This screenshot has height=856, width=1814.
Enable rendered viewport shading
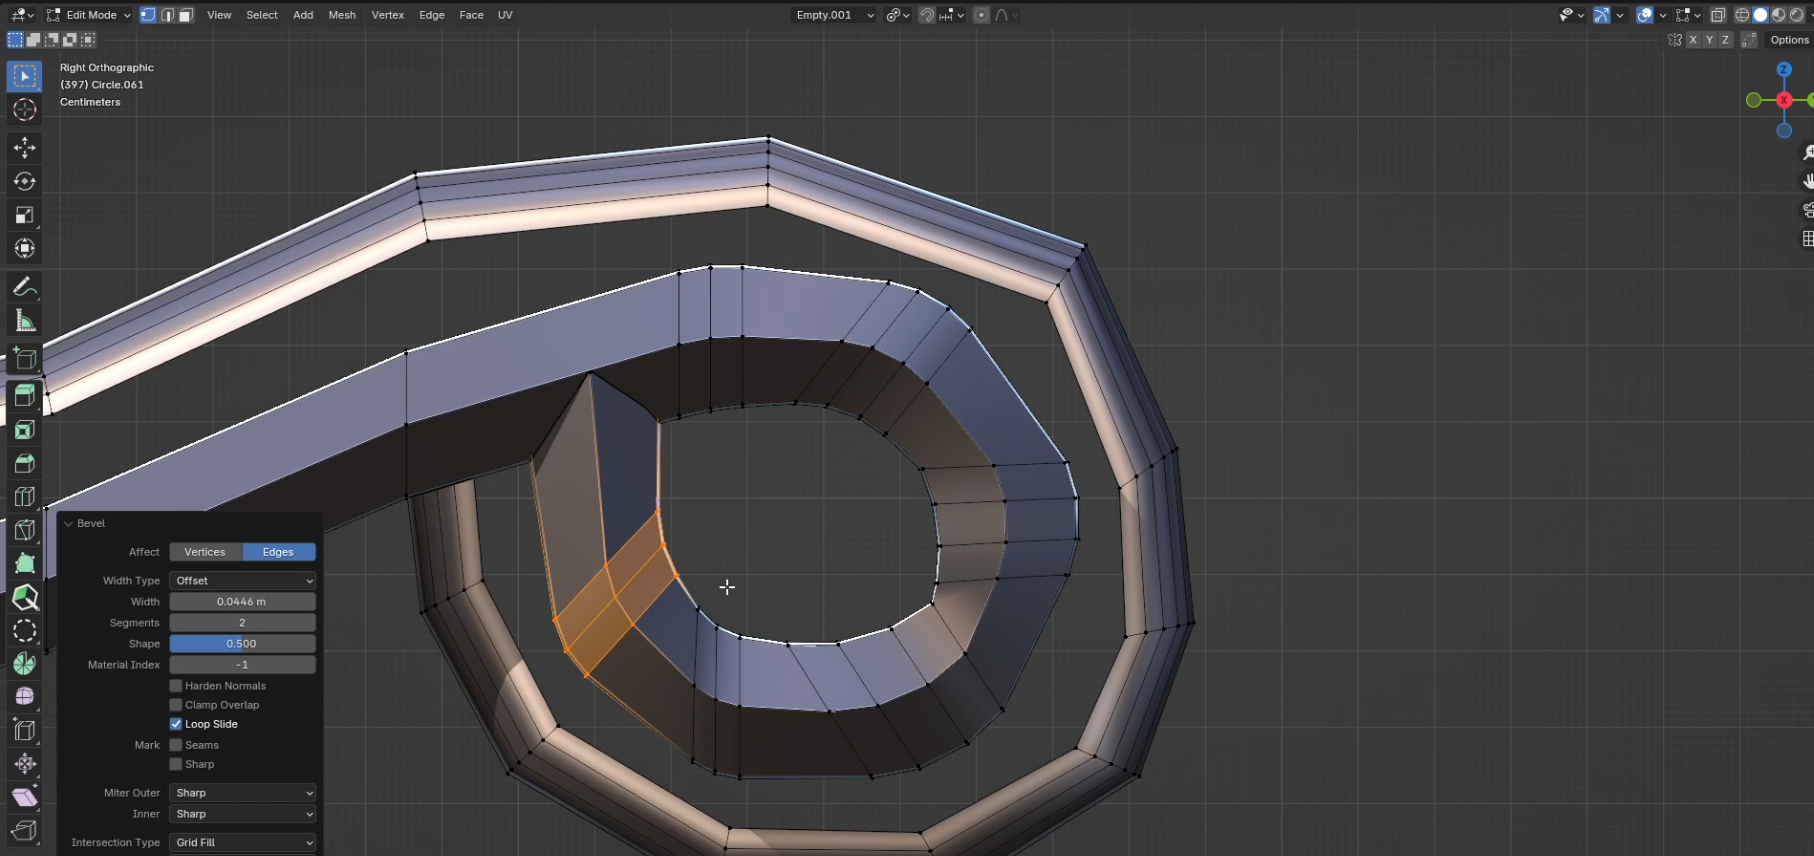(x=1797, y=15)
